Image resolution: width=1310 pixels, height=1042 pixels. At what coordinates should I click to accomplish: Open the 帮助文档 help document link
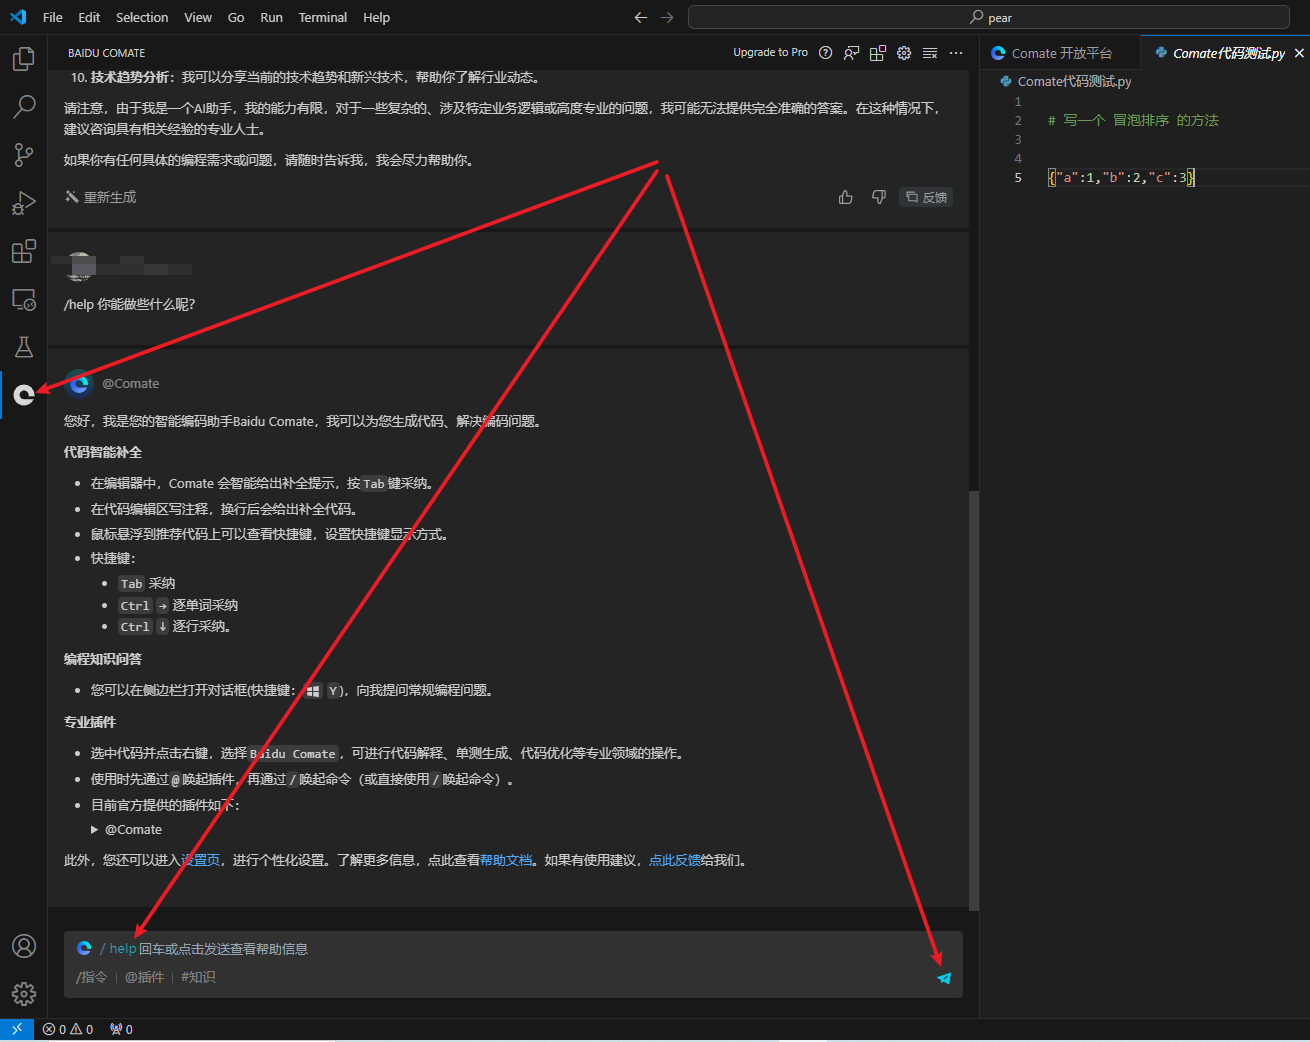tap(506, 860)
